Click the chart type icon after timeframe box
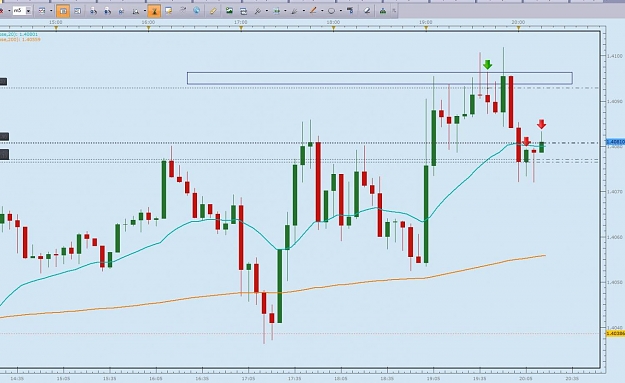This screenshot has height=383, width=625. 42,11
